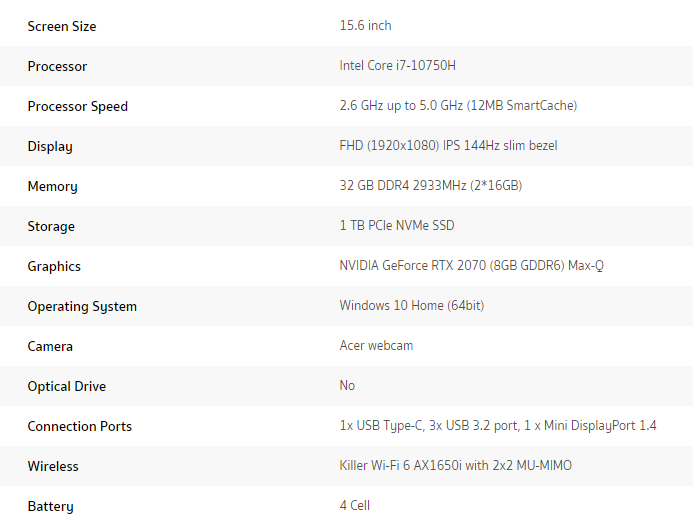This screenshot has width=693, height=519.
Task: Click the Operating System label
Action: [82, 306]
